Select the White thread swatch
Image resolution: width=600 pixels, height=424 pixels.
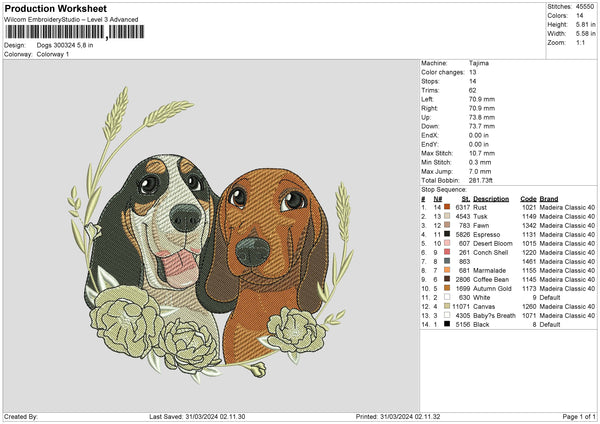point(447,297)
